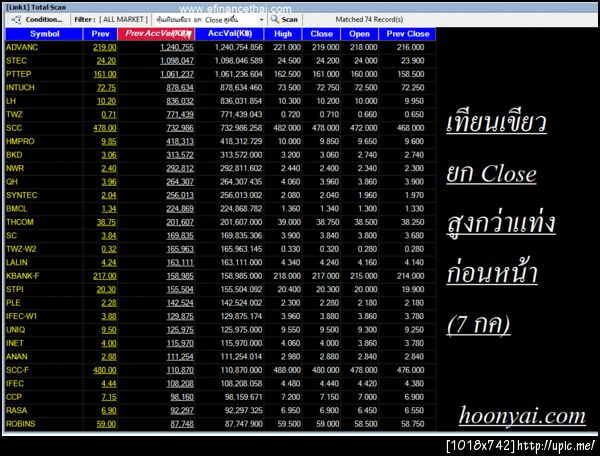This screenshot has height=456, width=600.
Task: Click INTUCH PrevAccVal value 878,634
Action: point(180,88)
